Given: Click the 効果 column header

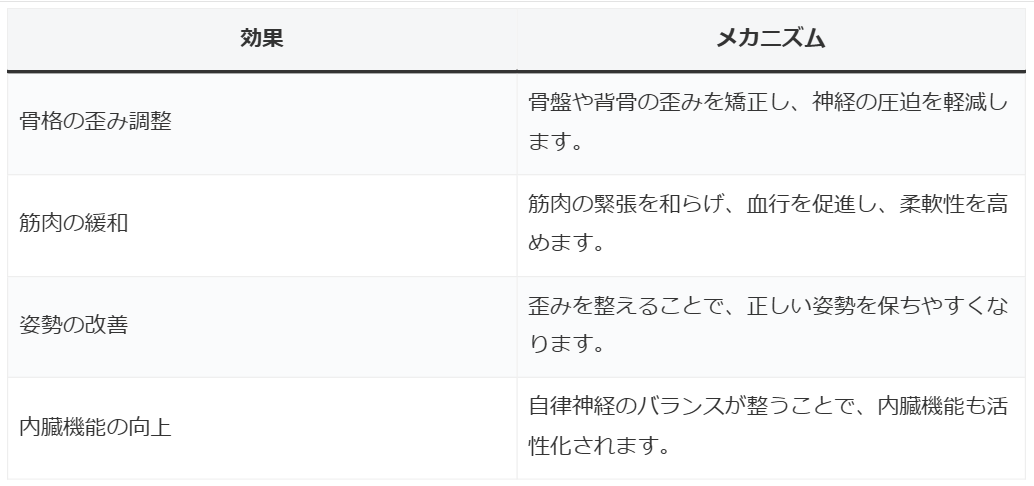Looking at the screenshot, I should point(262,38).
